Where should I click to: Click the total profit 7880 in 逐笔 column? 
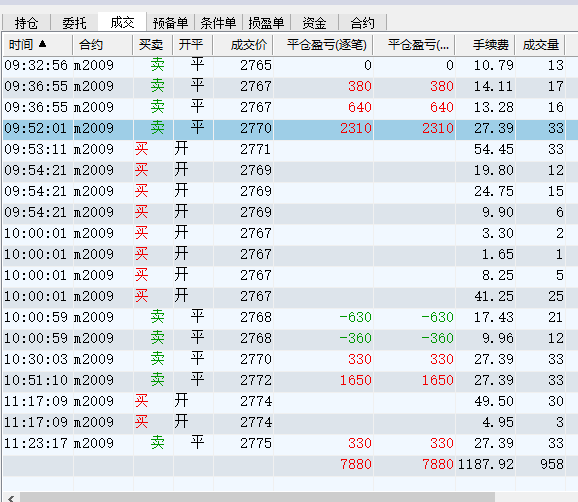[x=356, y=465]
